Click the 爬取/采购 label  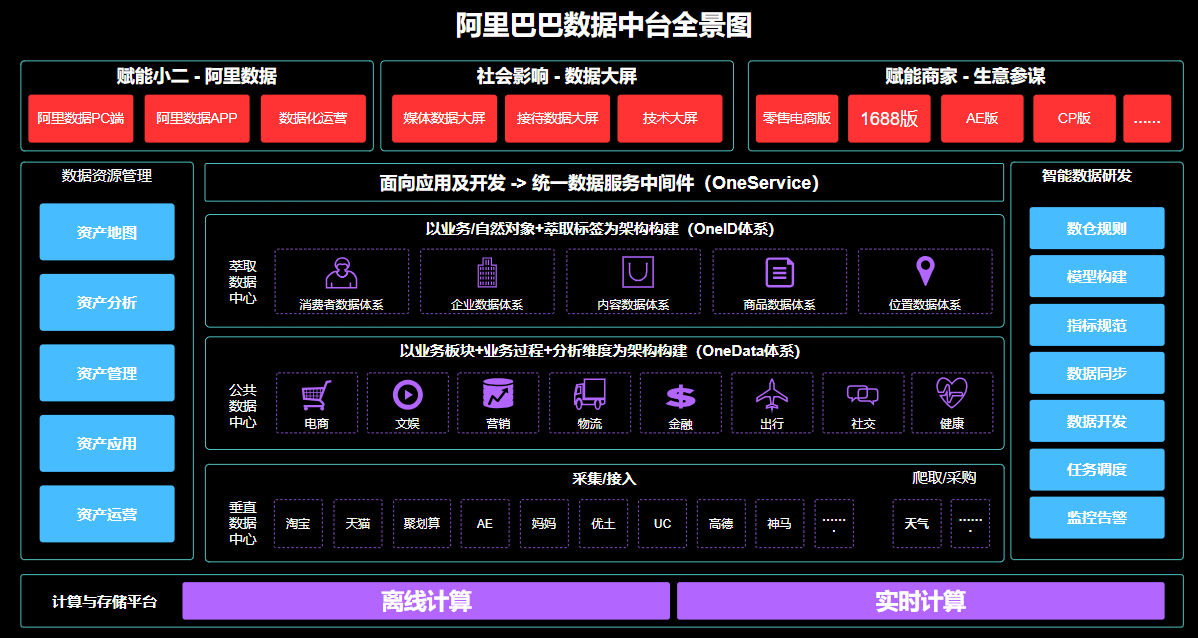[944, 478]
